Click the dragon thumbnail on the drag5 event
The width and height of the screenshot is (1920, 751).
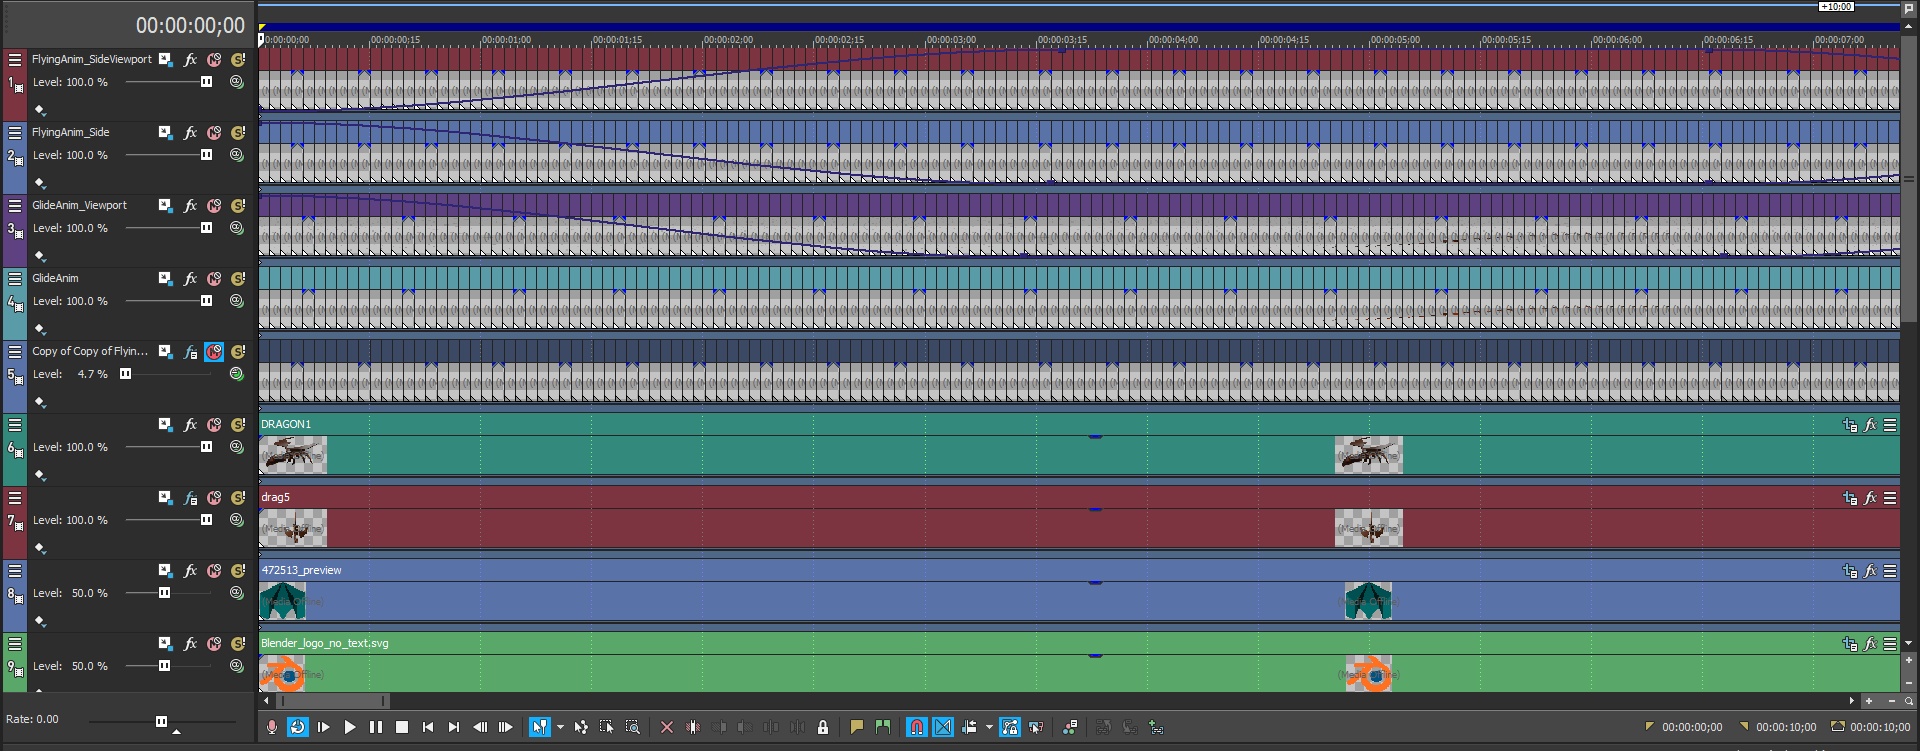tap(294, 529)
